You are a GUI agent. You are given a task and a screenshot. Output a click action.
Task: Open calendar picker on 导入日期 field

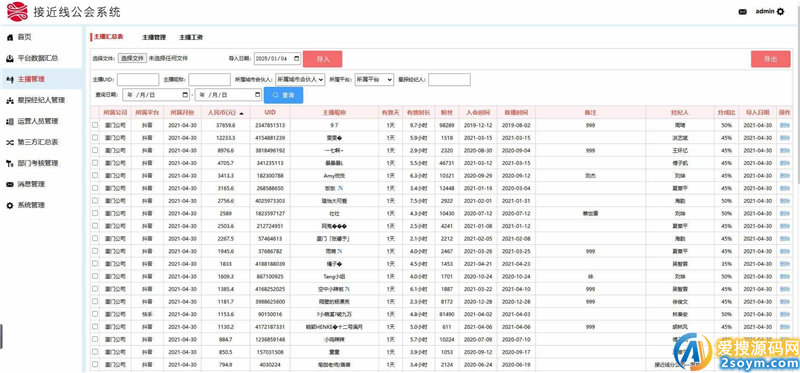[x=296, y=59]
